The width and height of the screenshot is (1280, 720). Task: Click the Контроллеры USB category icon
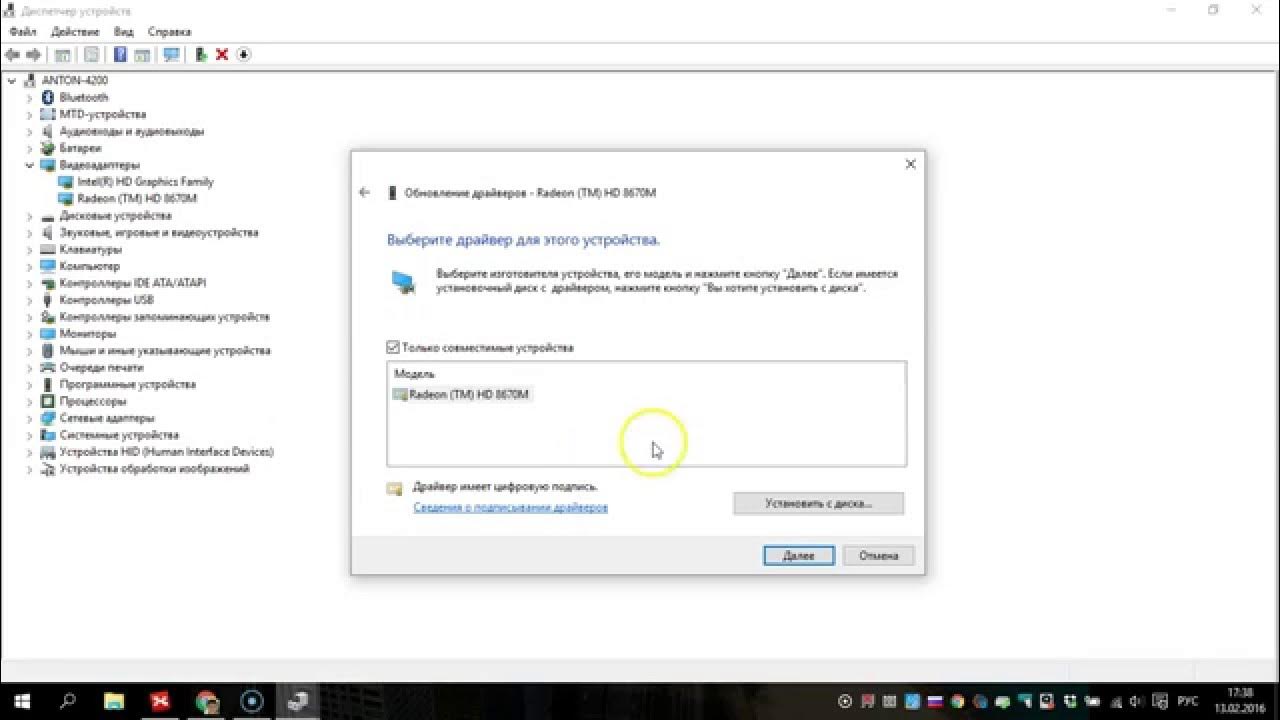click(47, 300)
